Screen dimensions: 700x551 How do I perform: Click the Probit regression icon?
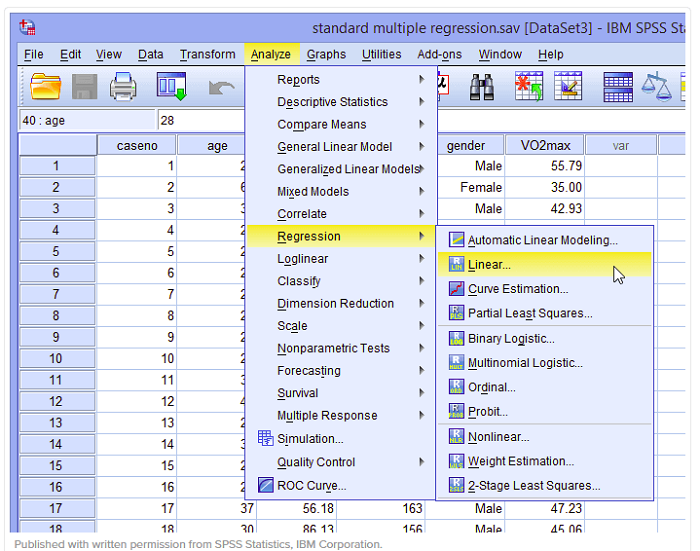456,411
